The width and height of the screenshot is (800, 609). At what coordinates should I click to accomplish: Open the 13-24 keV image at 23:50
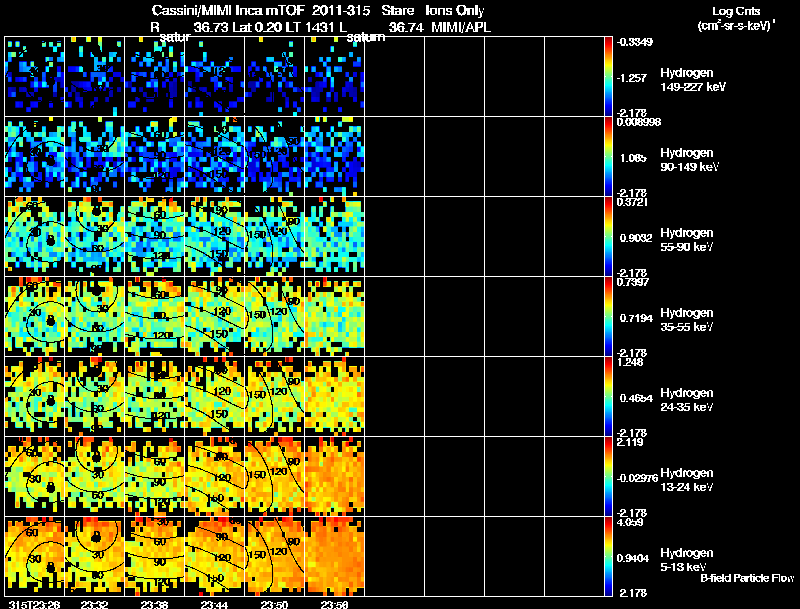coord(274,477)
